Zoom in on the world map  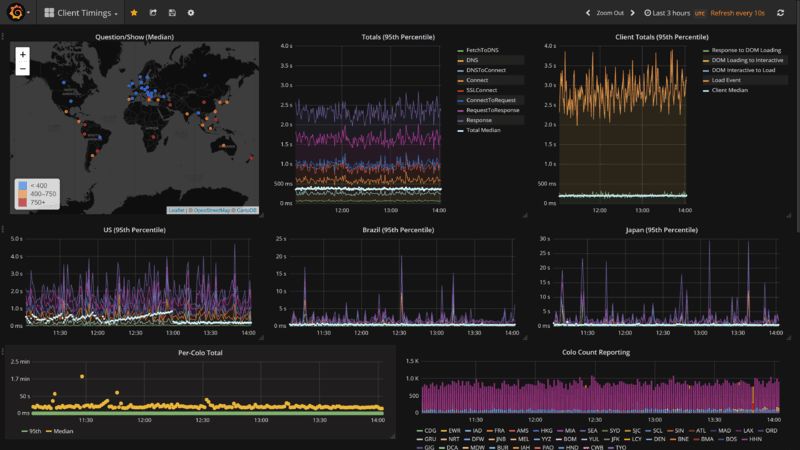pos(22,55)
